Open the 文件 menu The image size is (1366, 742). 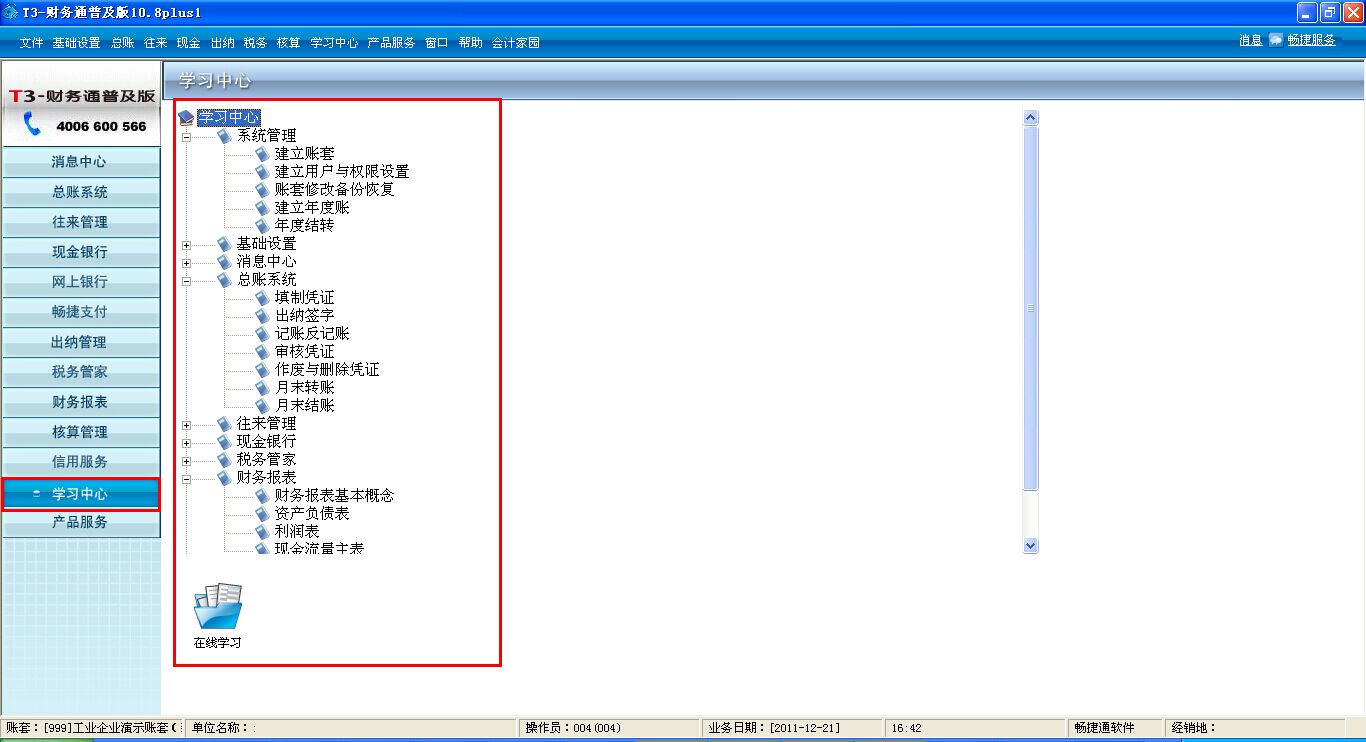click(31, 43)
